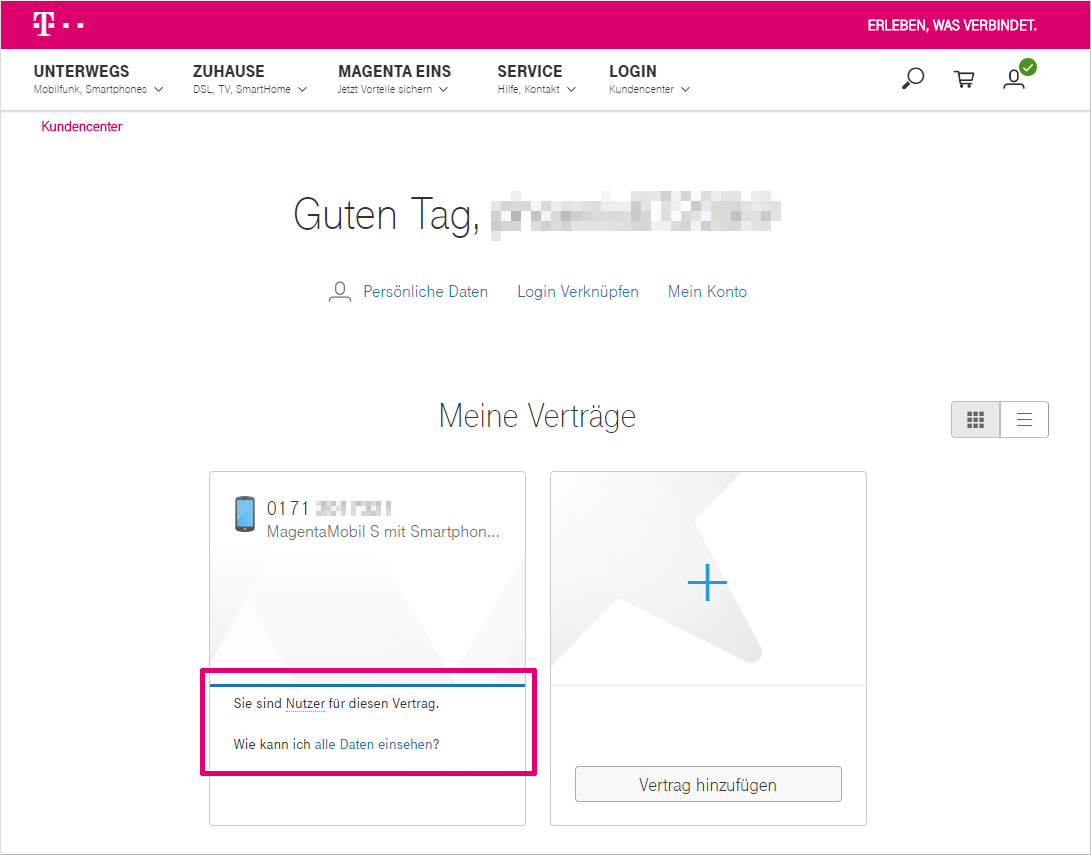Open the MAGENTA EINS menu
Viewport: 1091px width, 855px height.
click(394, 71)
